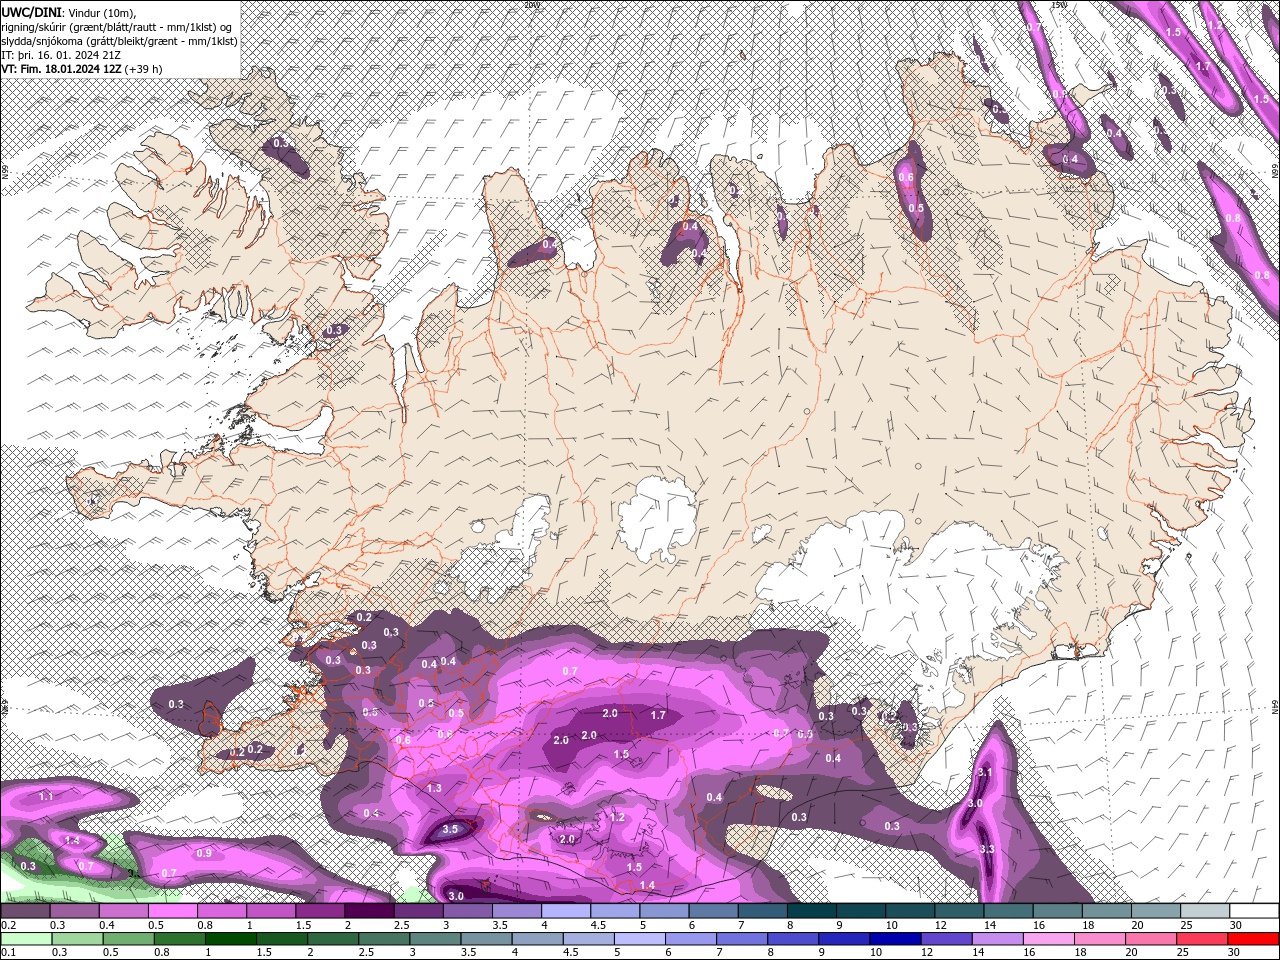Click the pink swatch after 16 in rain legend

pos(1048,939)
